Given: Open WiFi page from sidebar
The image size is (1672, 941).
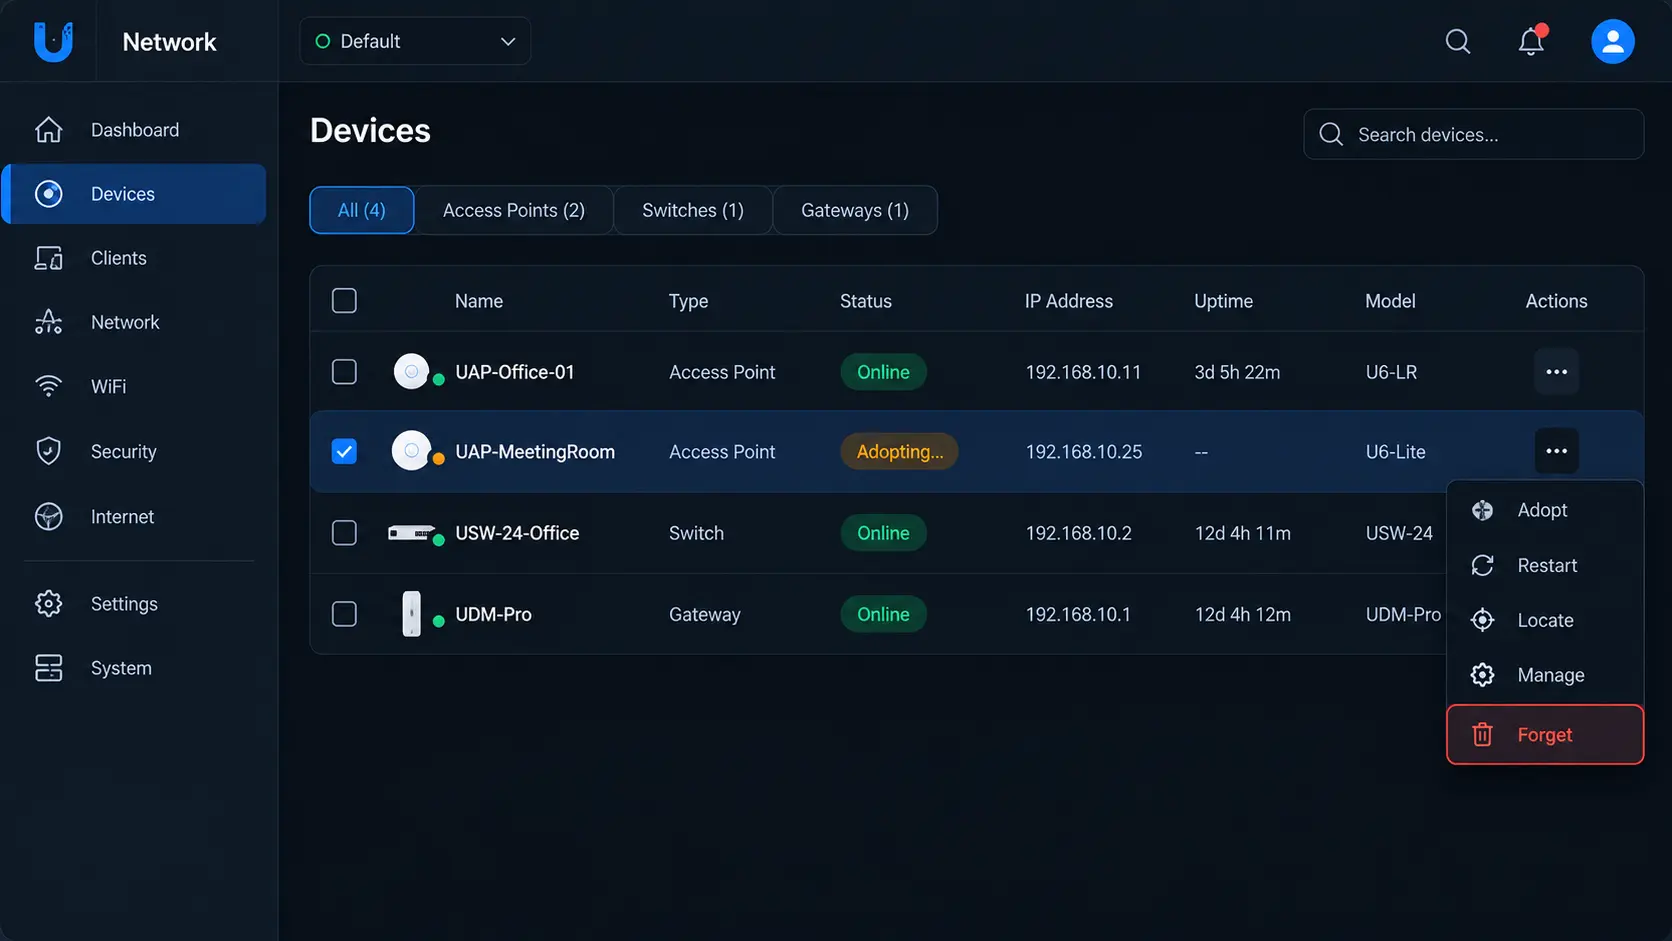Looking at the screenshot, I should click(x=135, y=386).
